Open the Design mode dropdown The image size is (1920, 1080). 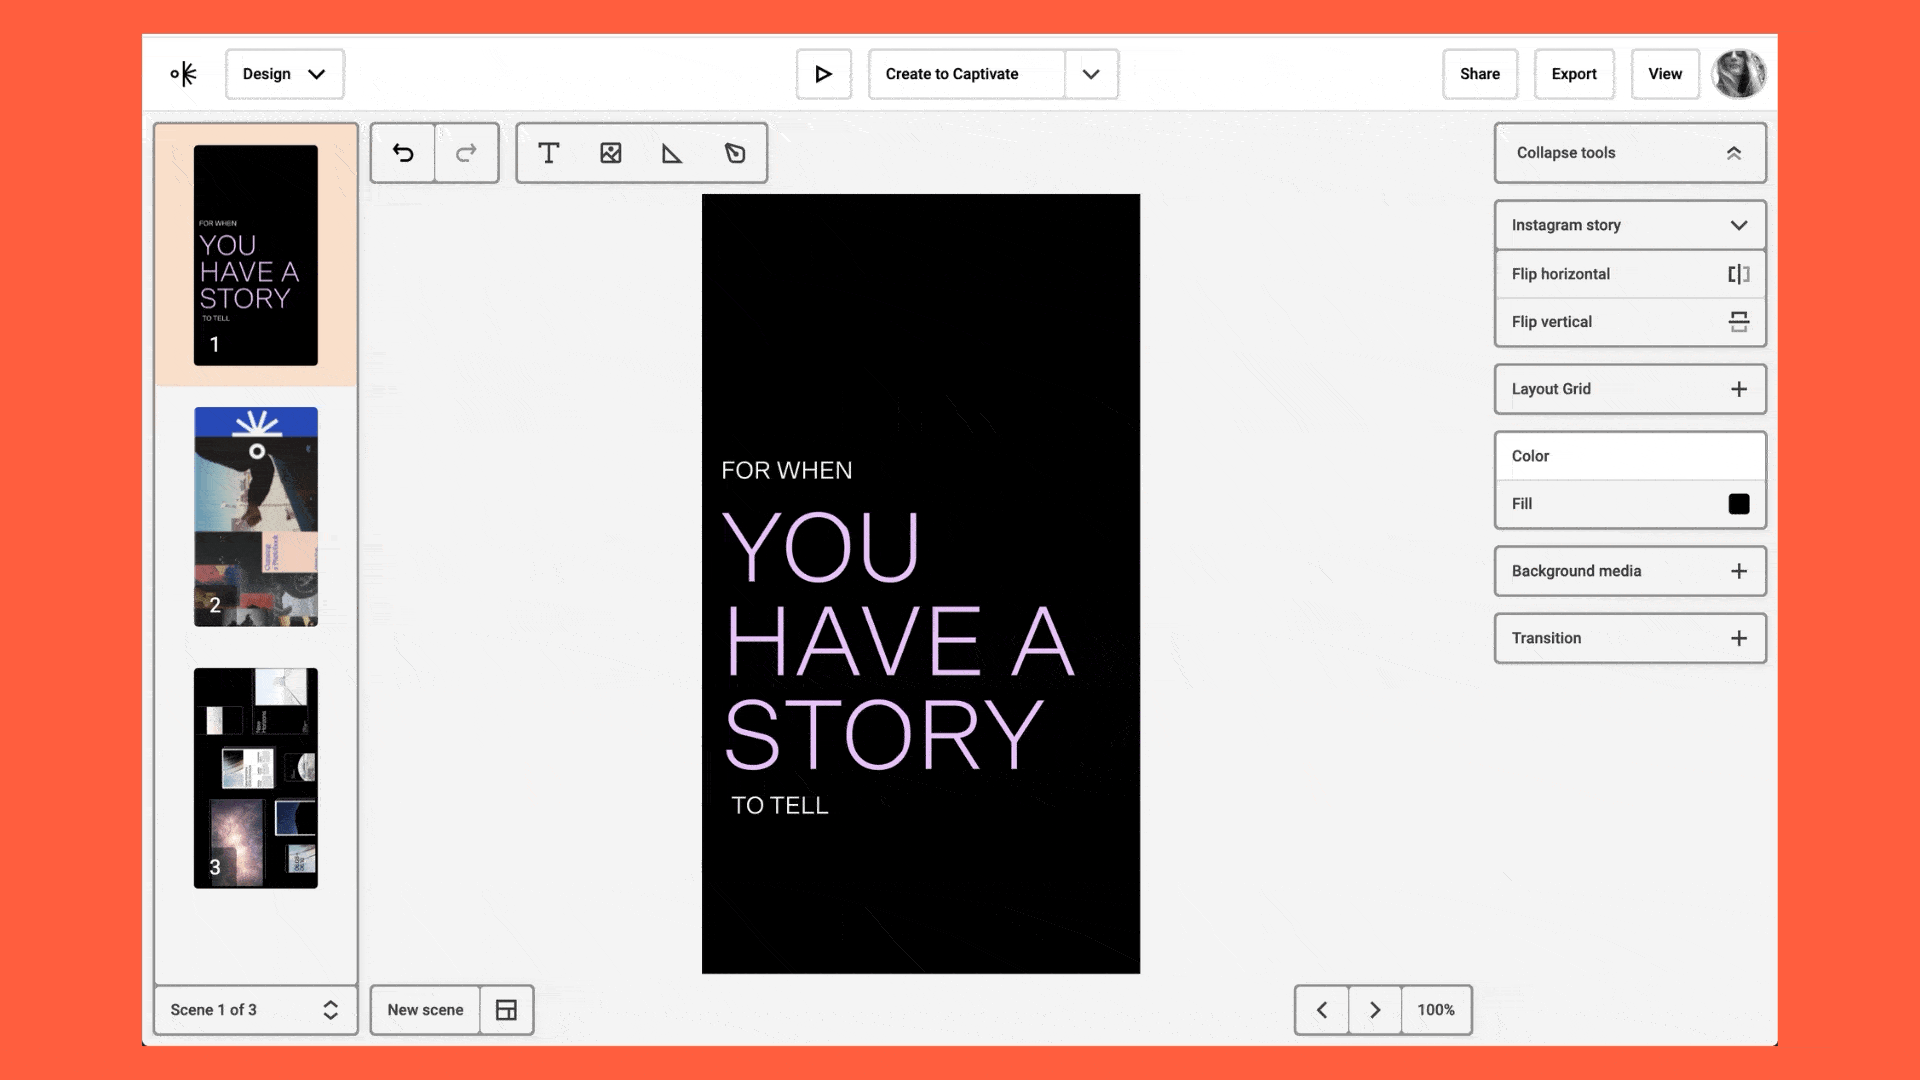click(284, 74)
